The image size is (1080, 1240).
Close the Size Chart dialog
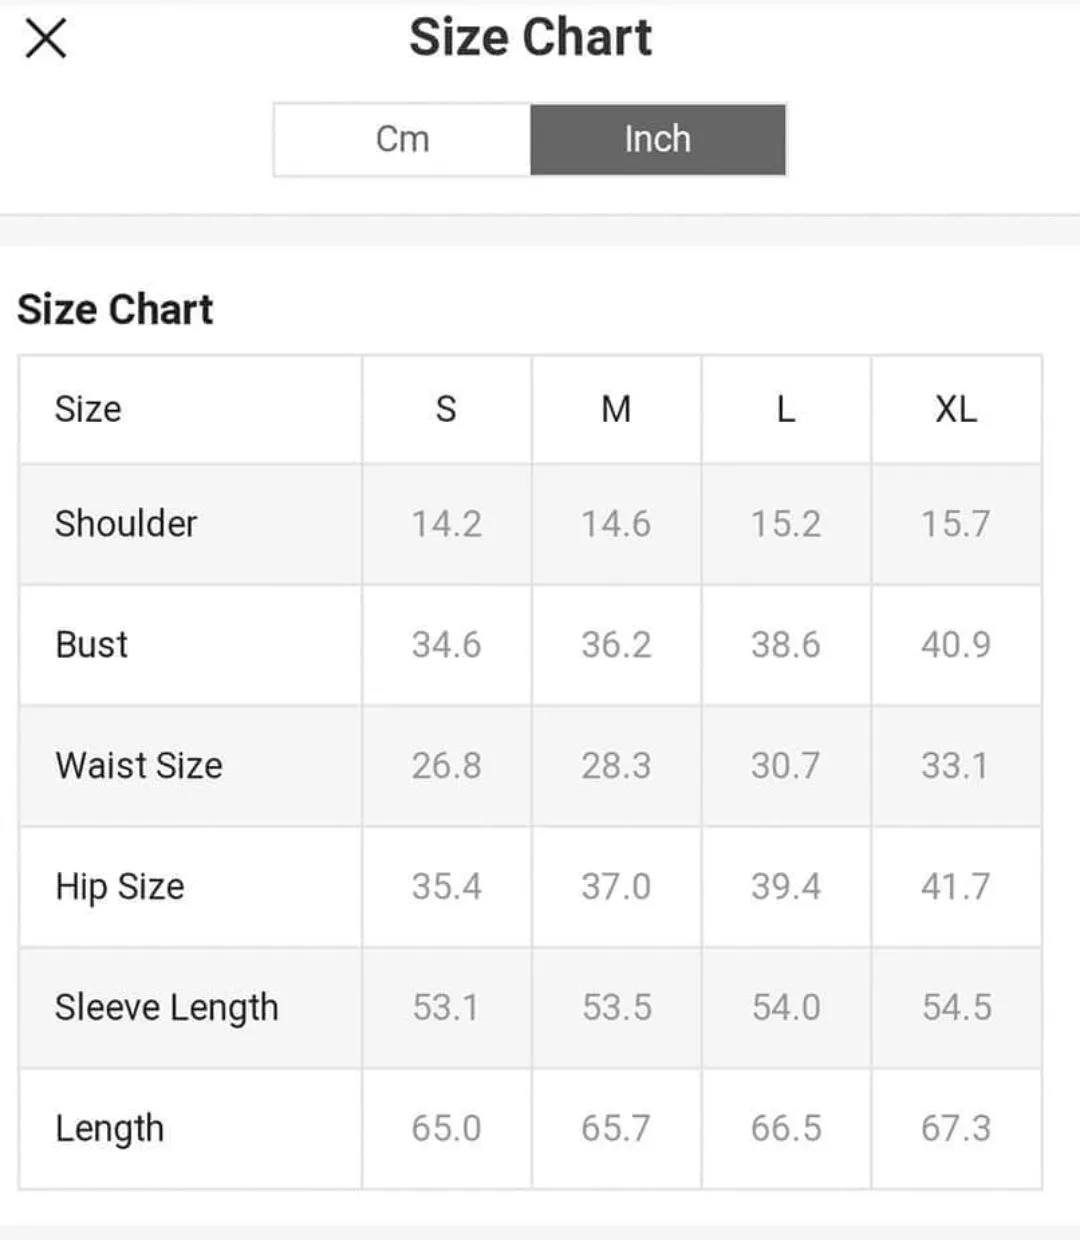click(x=46, y=39)
